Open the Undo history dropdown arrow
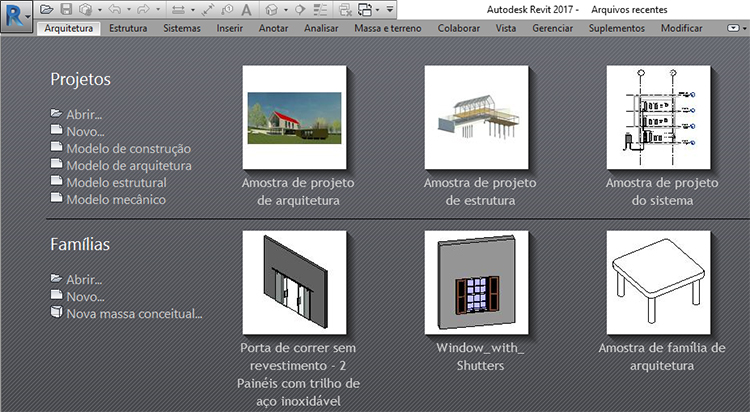 (x=129, y=10)
